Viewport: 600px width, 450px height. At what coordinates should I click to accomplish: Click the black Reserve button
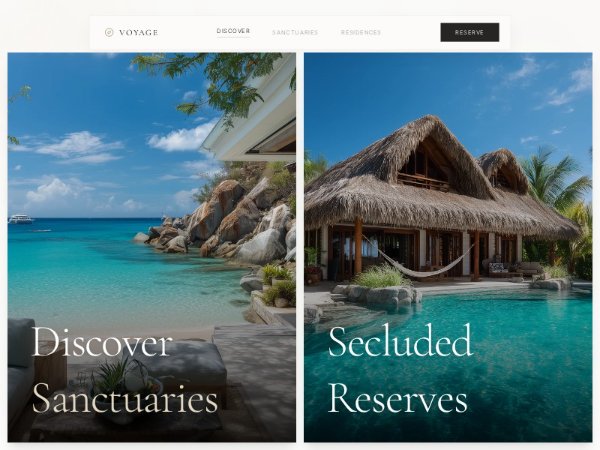[x=470, y=33]
